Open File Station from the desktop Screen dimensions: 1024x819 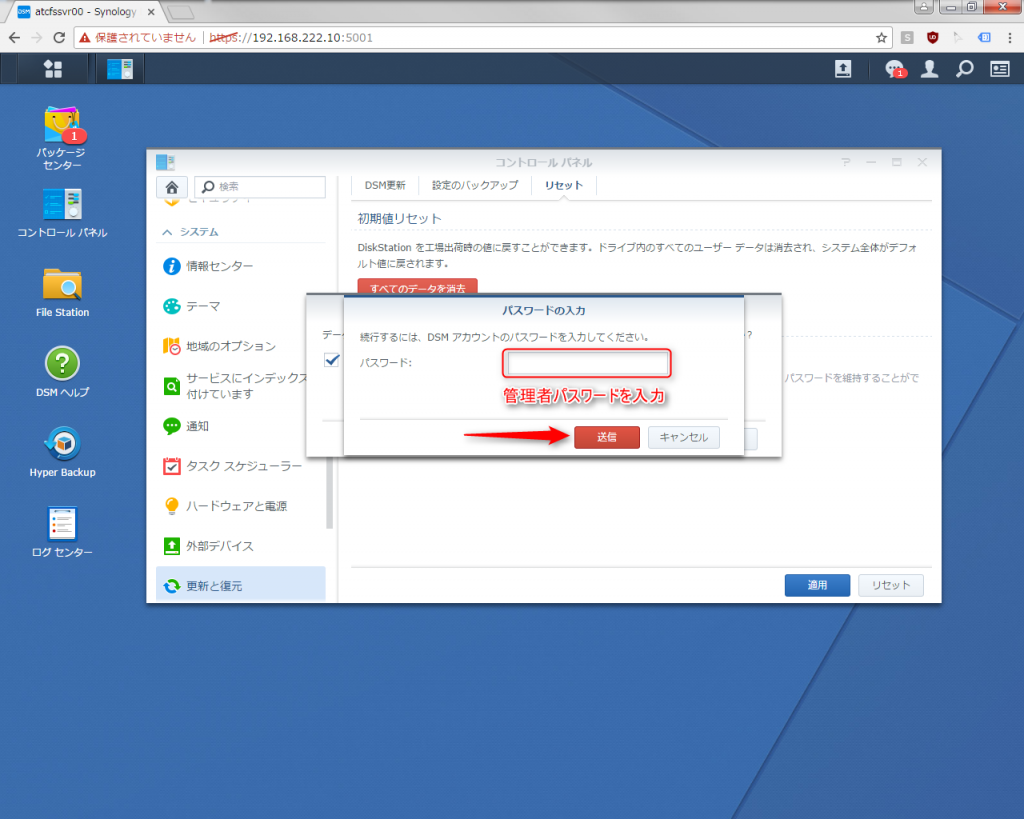(x=62, y=285)
